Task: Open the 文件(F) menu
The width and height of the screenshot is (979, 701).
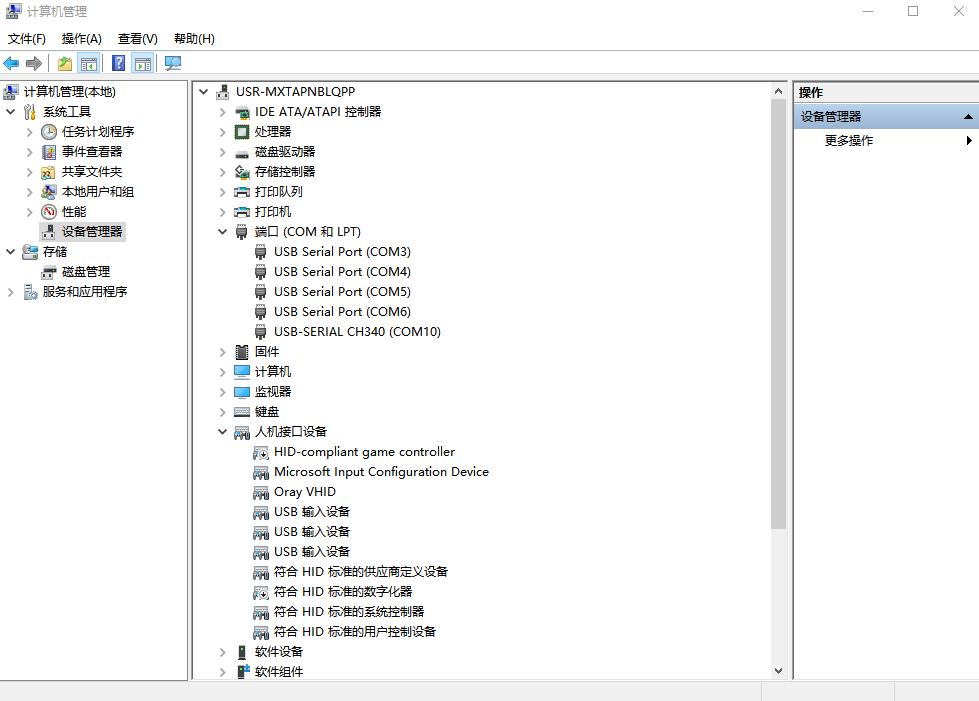Action: 27,39
